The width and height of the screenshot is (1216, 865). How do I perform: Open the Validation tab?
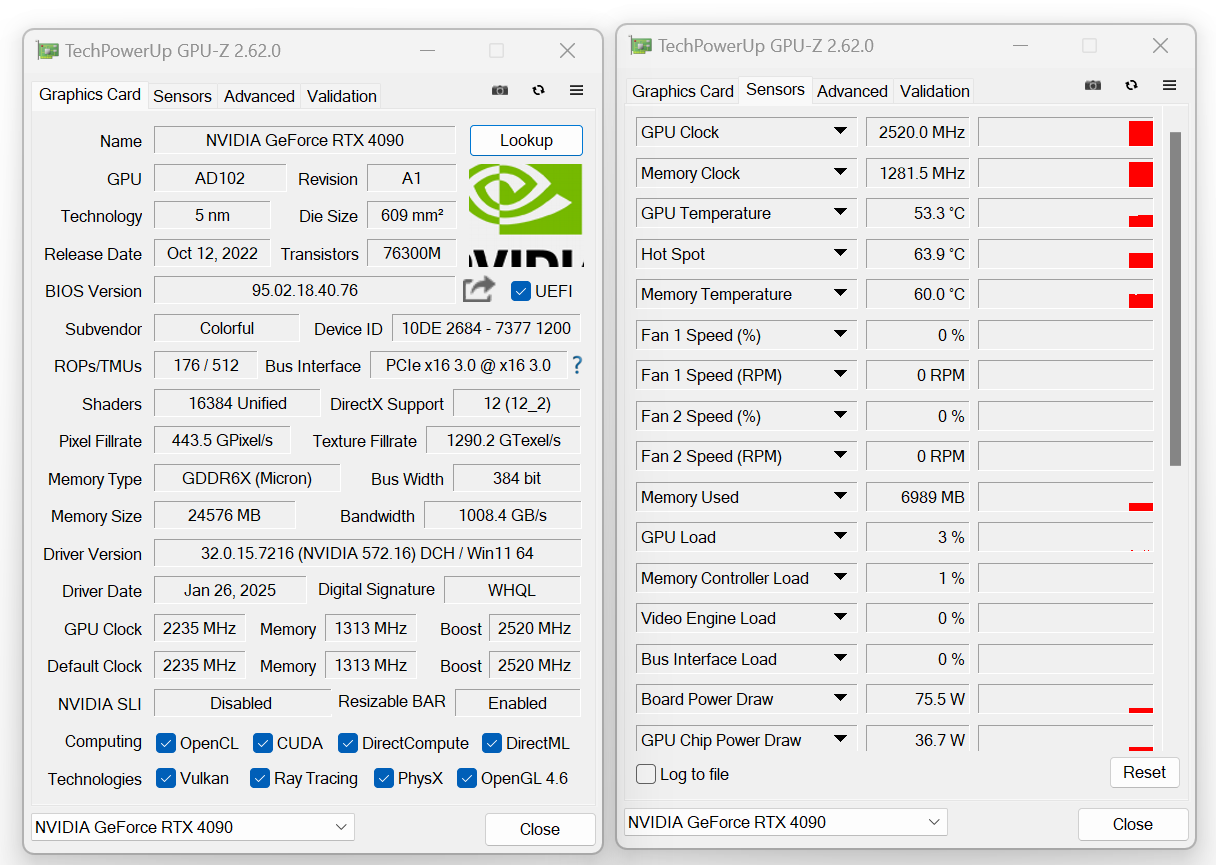[x=341, y=96]
